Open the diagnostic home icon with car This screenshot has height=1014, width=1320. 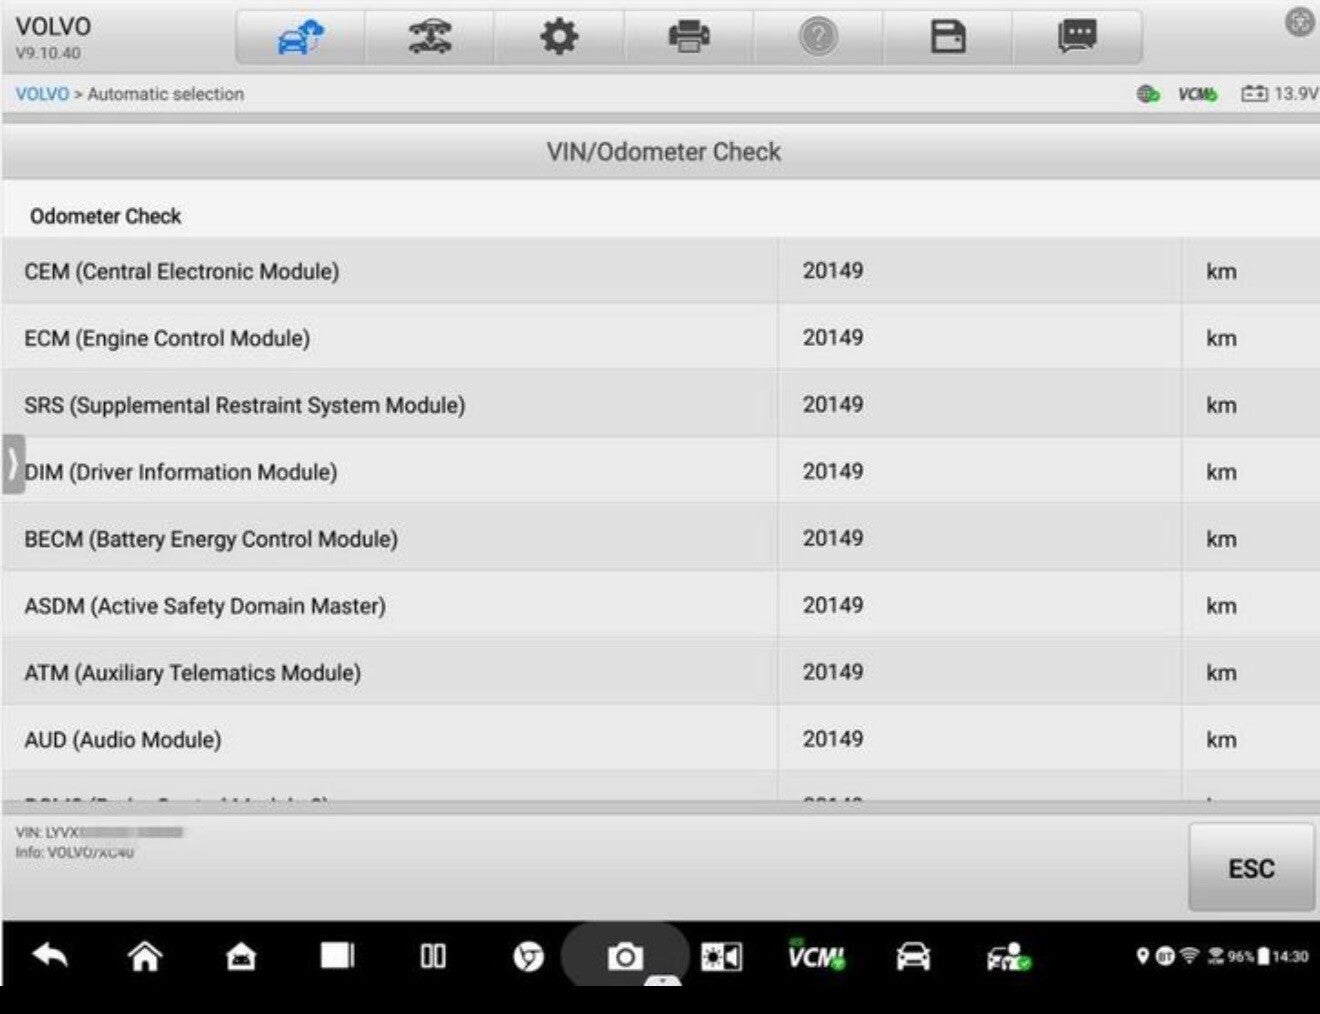241,957
